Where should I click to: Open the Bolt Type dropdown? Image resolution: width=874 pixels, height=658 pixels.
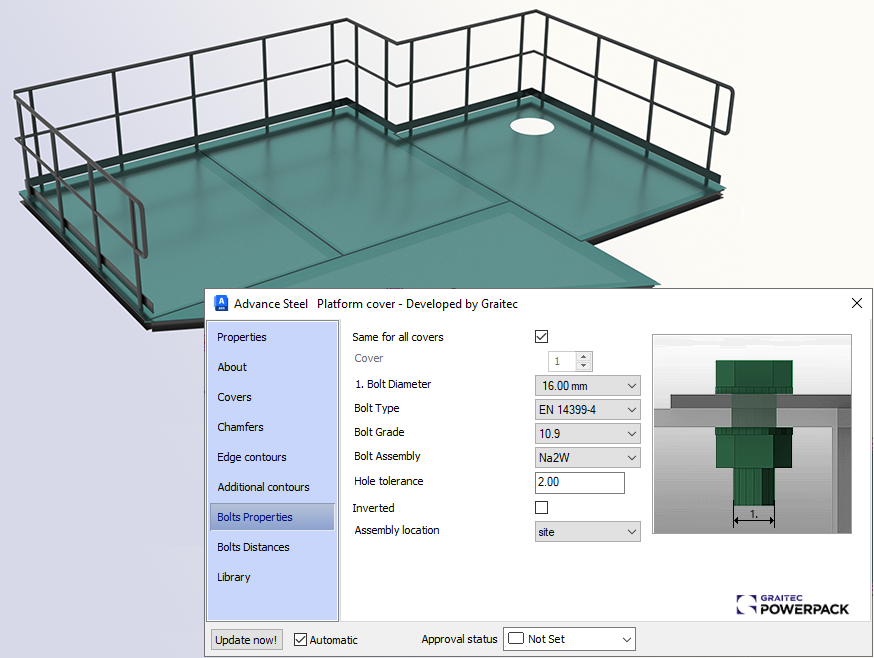point(587,410)
